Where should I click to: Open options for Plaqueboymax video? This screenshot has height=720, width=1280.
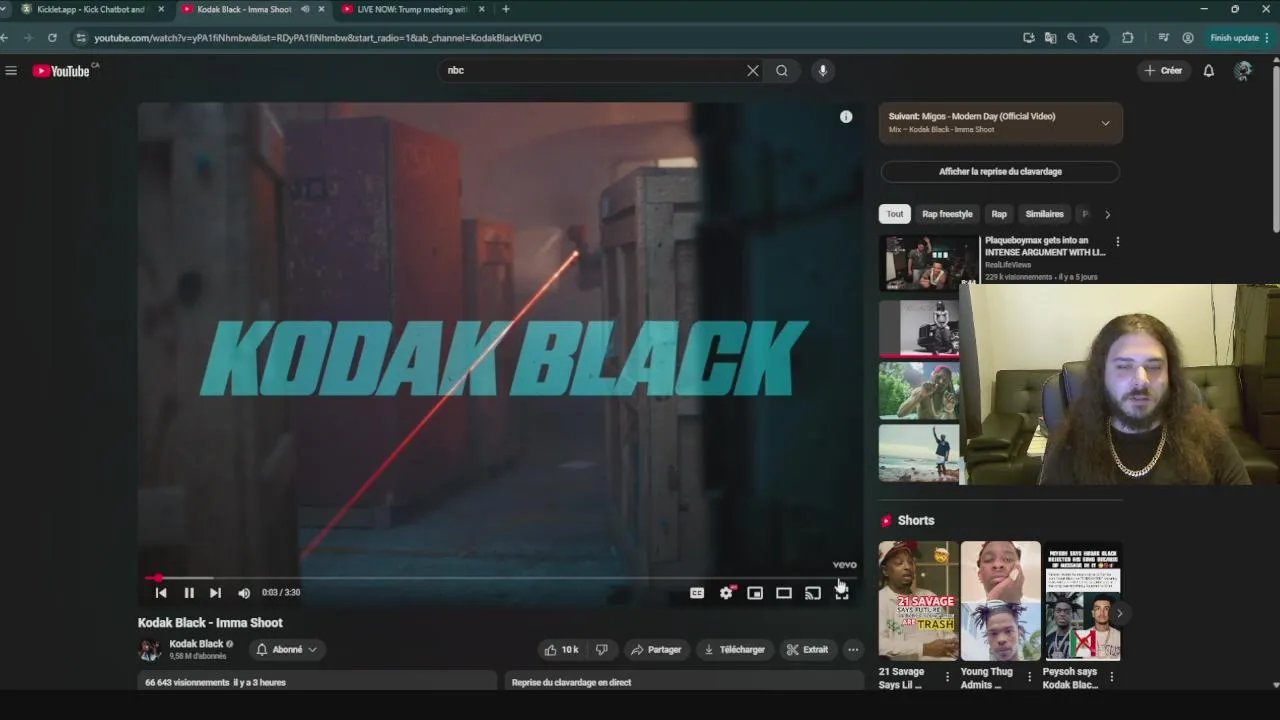pos(1117,242)
